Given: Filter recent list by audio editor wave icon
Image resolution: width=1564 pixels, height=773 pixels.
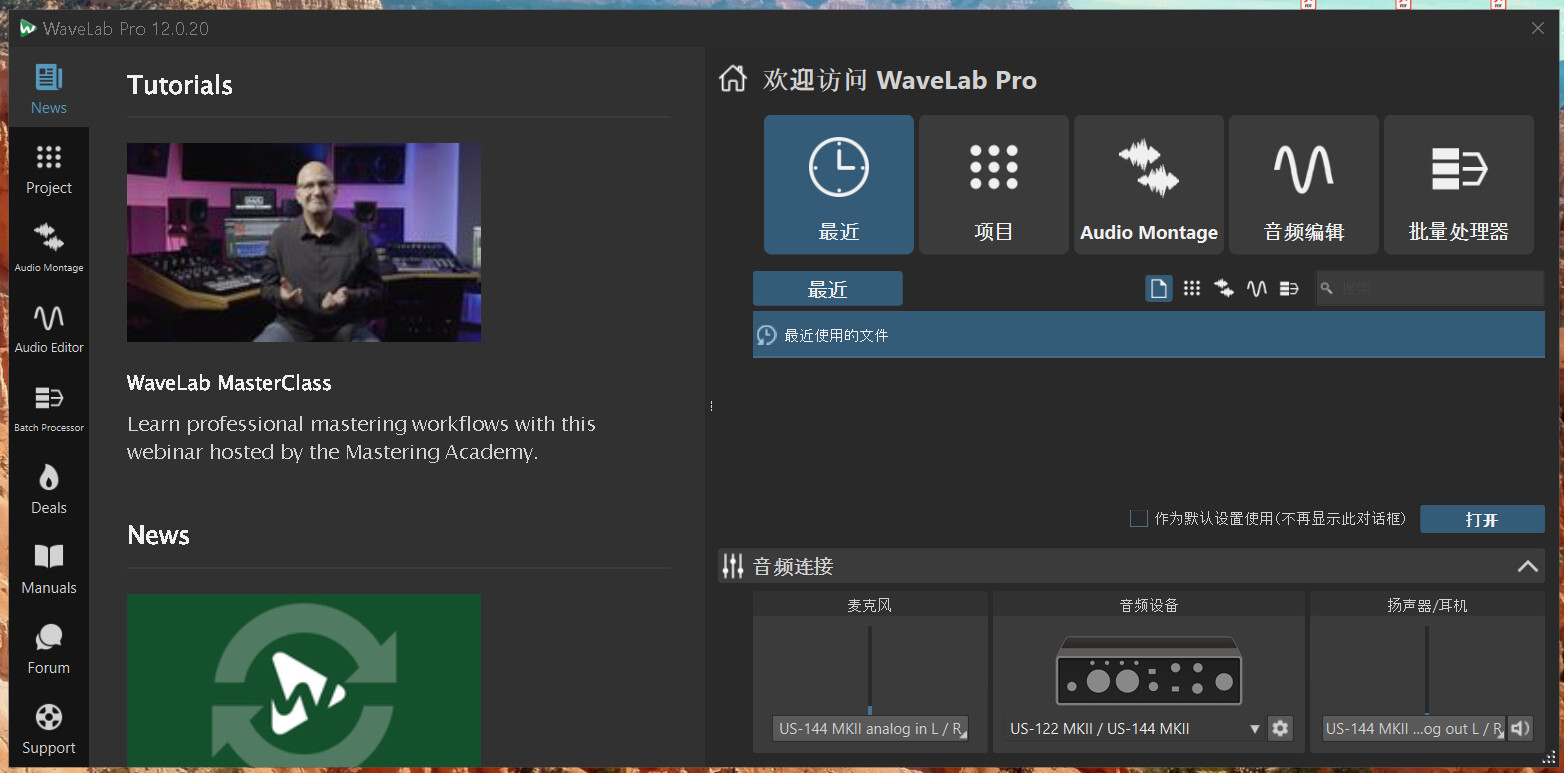Looking at the screenshot, I should [x=1257, y=289].
